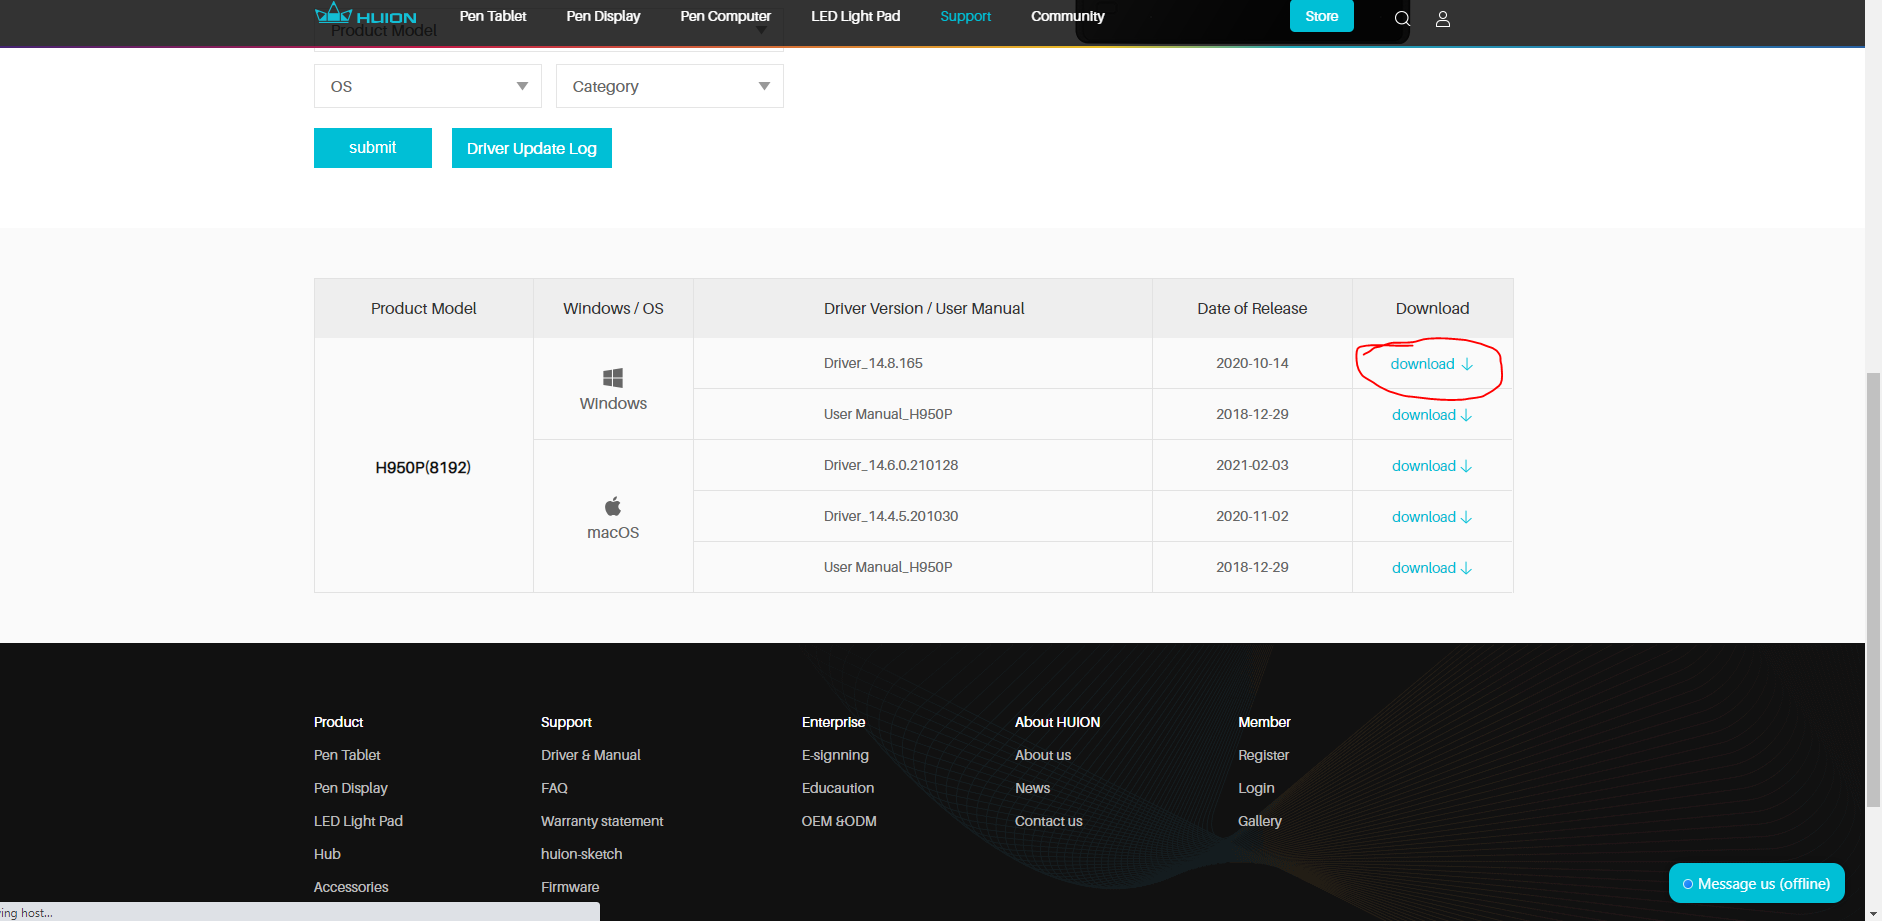Open footer Firmware link
This screenshot has width=1882, height=921.
pyautogui.click(x=570, y=887)
